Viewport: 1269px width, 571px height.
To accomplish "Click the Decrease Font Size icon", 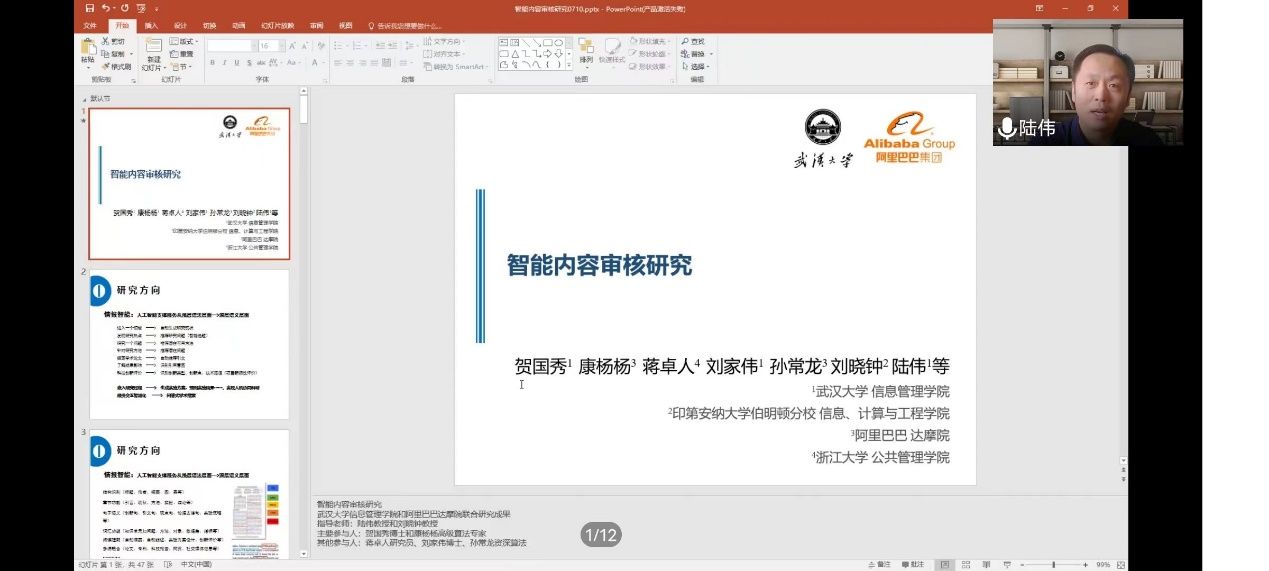I will click(305, 45).
